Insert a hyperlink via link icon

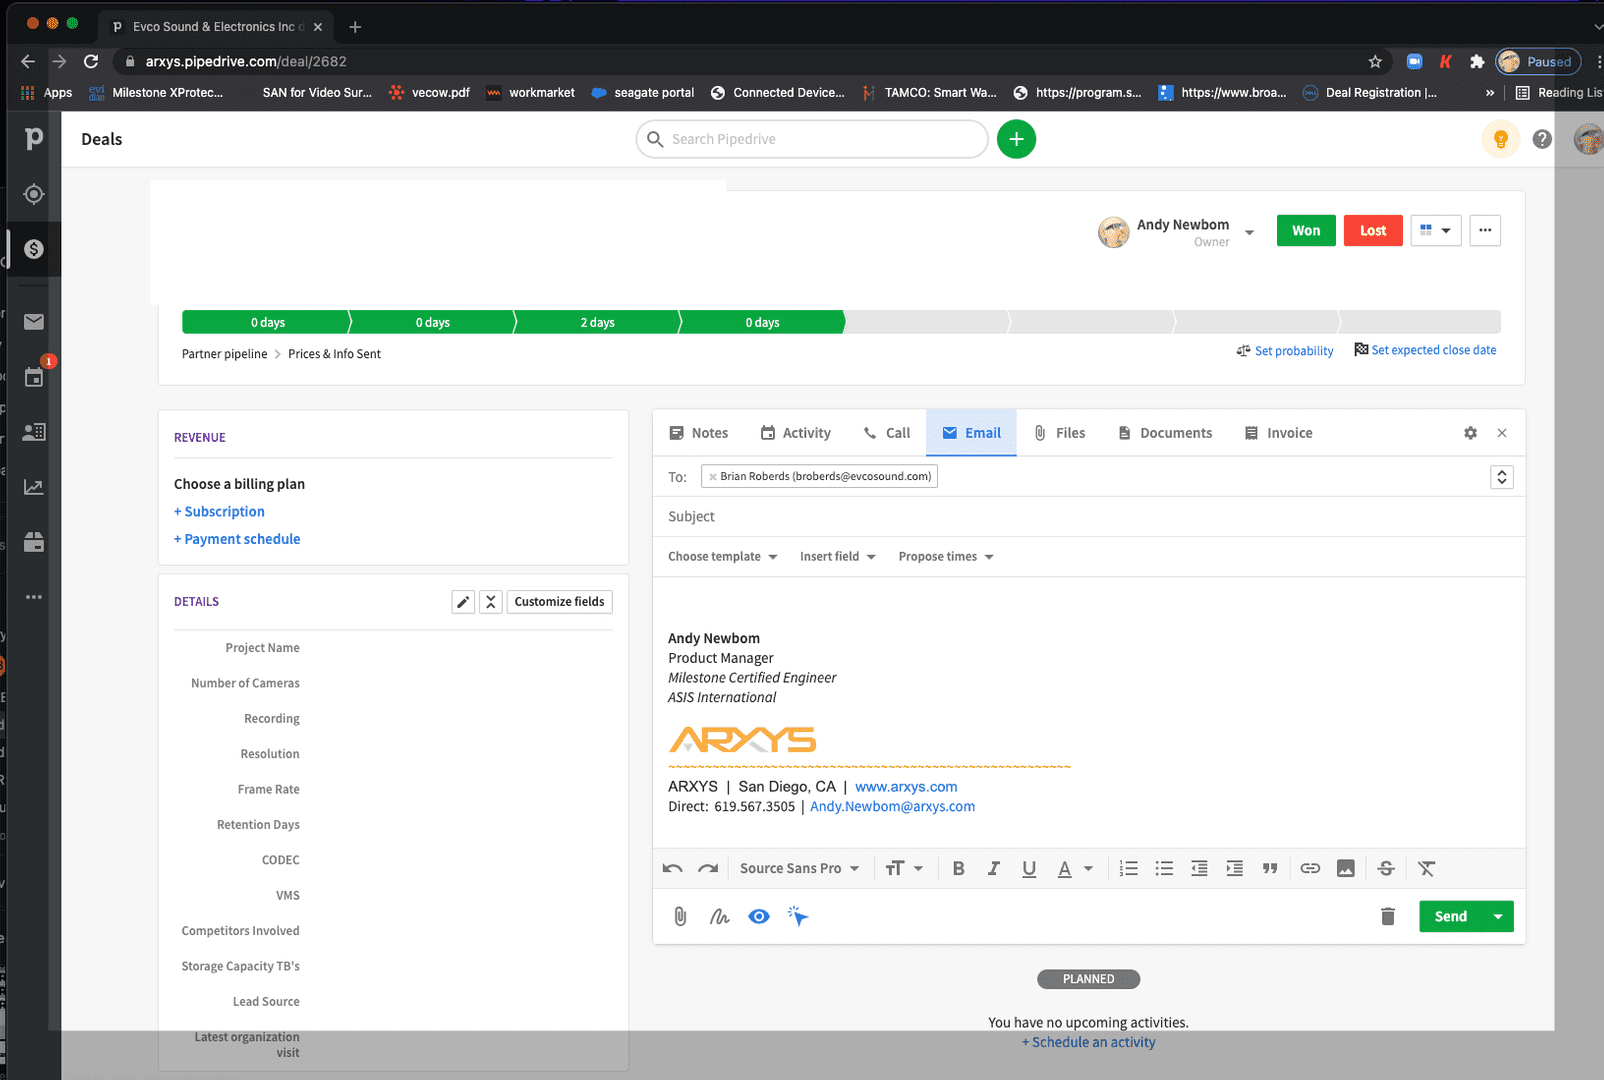click(1310, 868)
